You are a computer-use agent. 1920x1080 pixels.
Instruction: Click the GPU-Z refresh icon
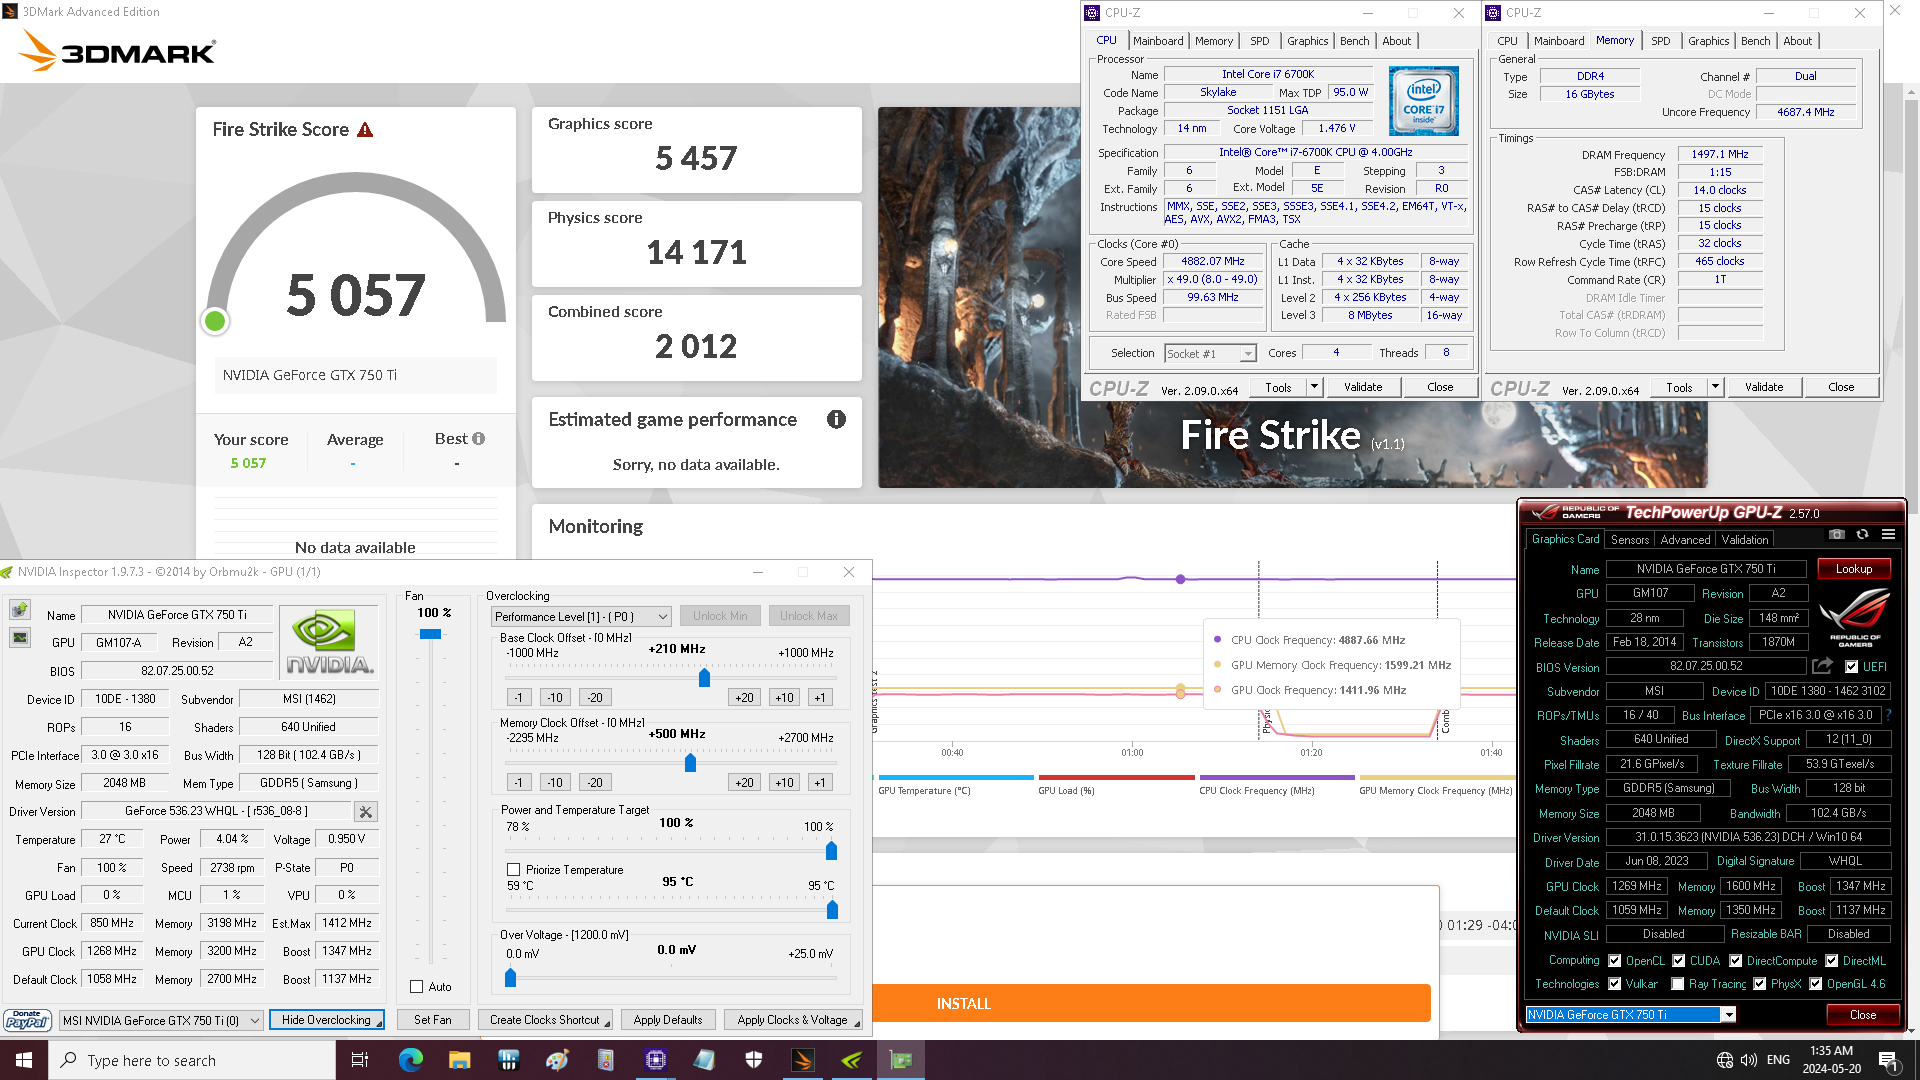1862,535
